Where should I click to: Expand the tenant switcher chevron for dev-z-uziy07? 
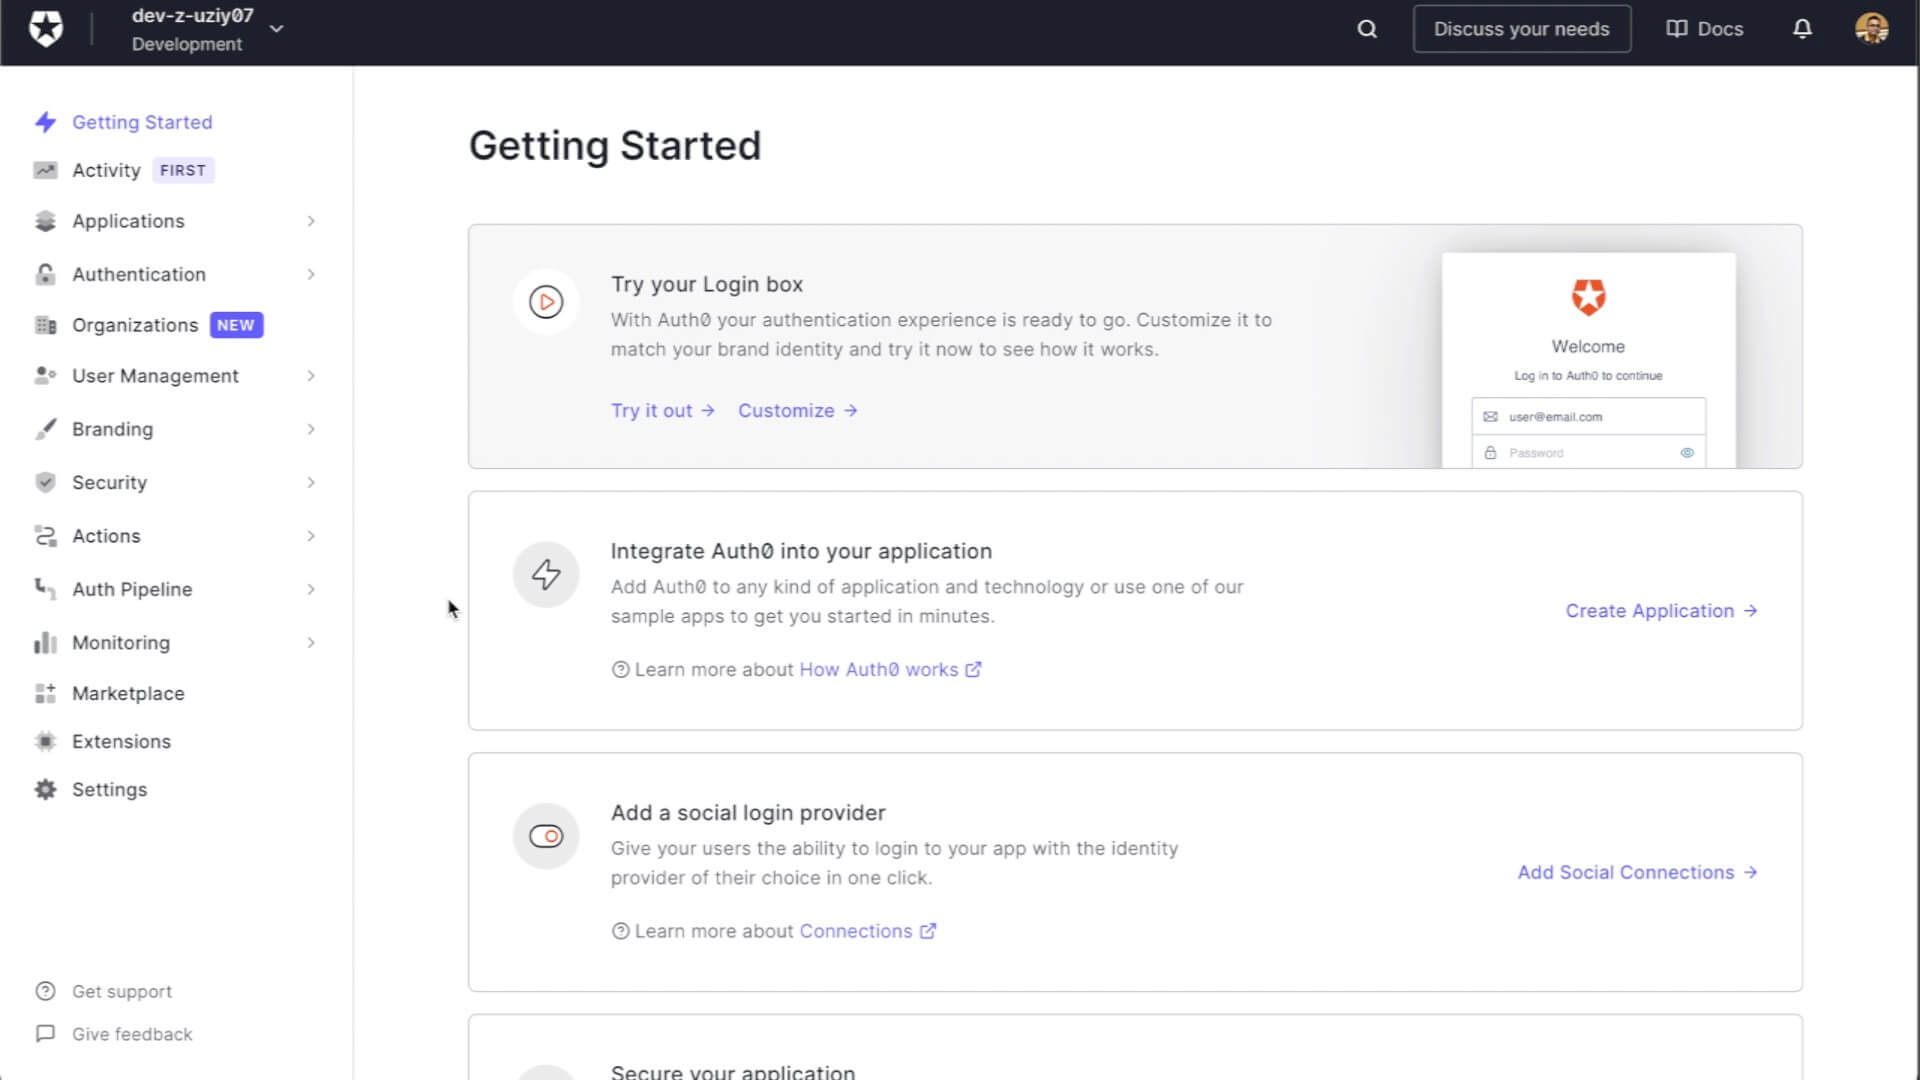click(276, 29)
